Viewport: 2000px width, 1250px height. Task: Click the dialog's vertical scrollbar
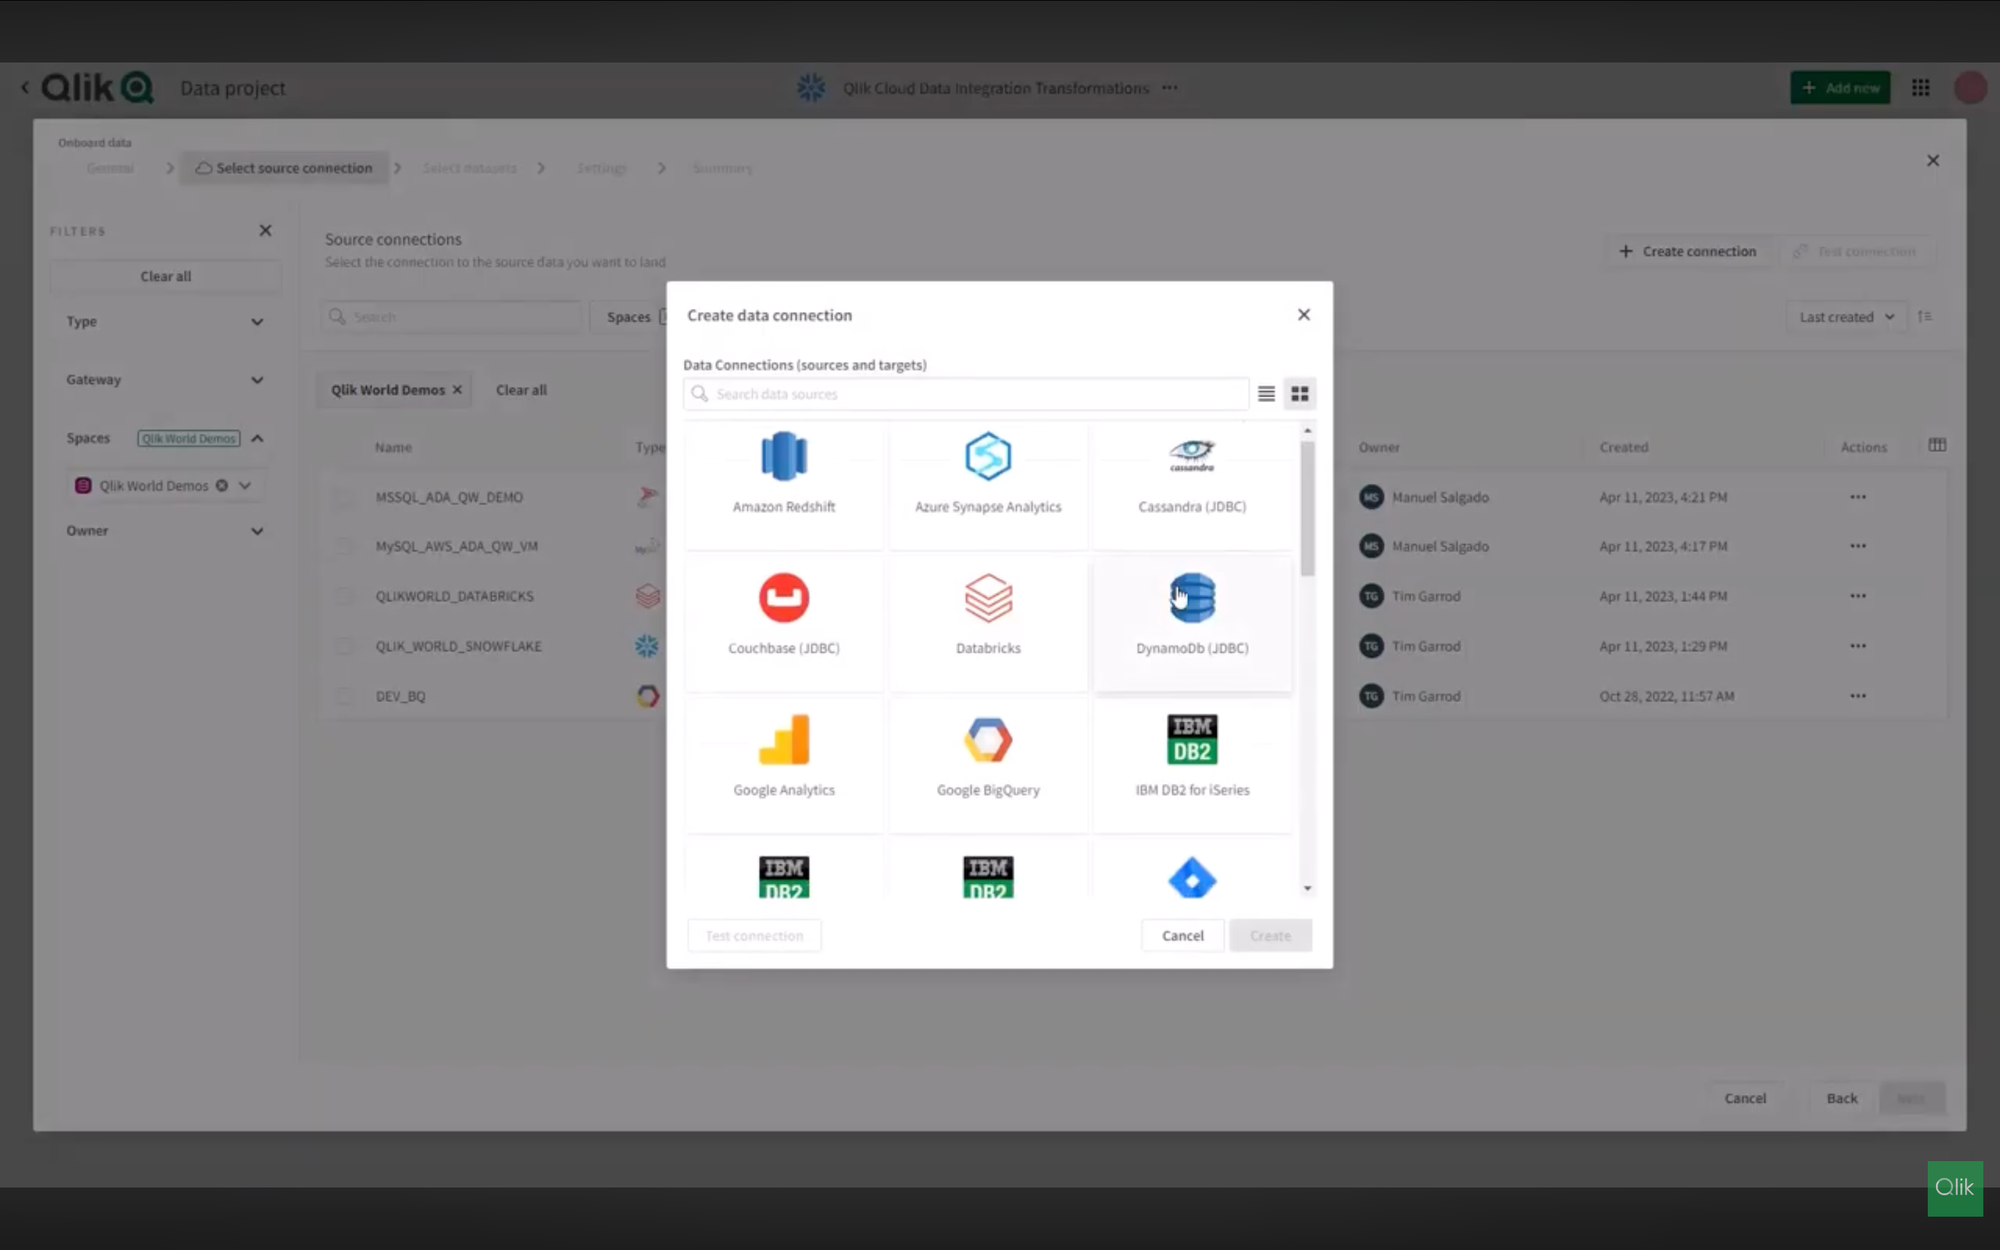[x=1307, y=510]
